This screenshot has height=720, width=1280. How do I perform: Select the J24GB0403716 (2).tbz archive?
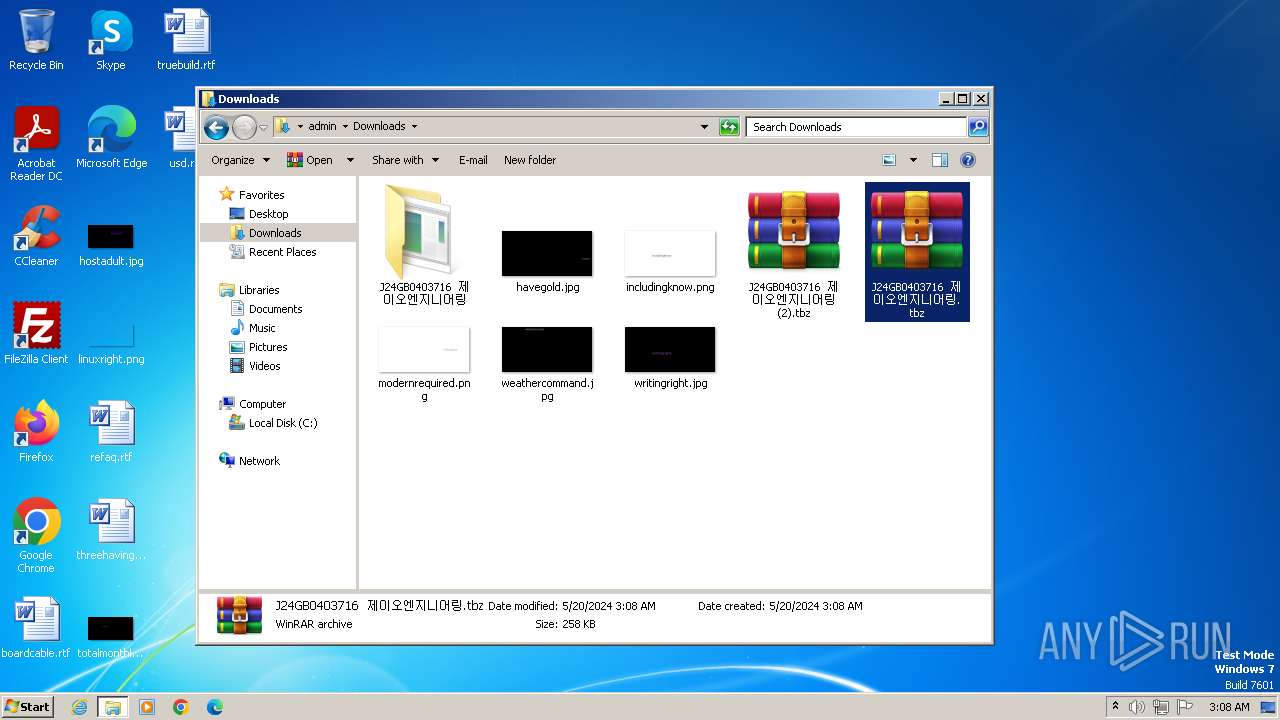click(x=793, y=254)
